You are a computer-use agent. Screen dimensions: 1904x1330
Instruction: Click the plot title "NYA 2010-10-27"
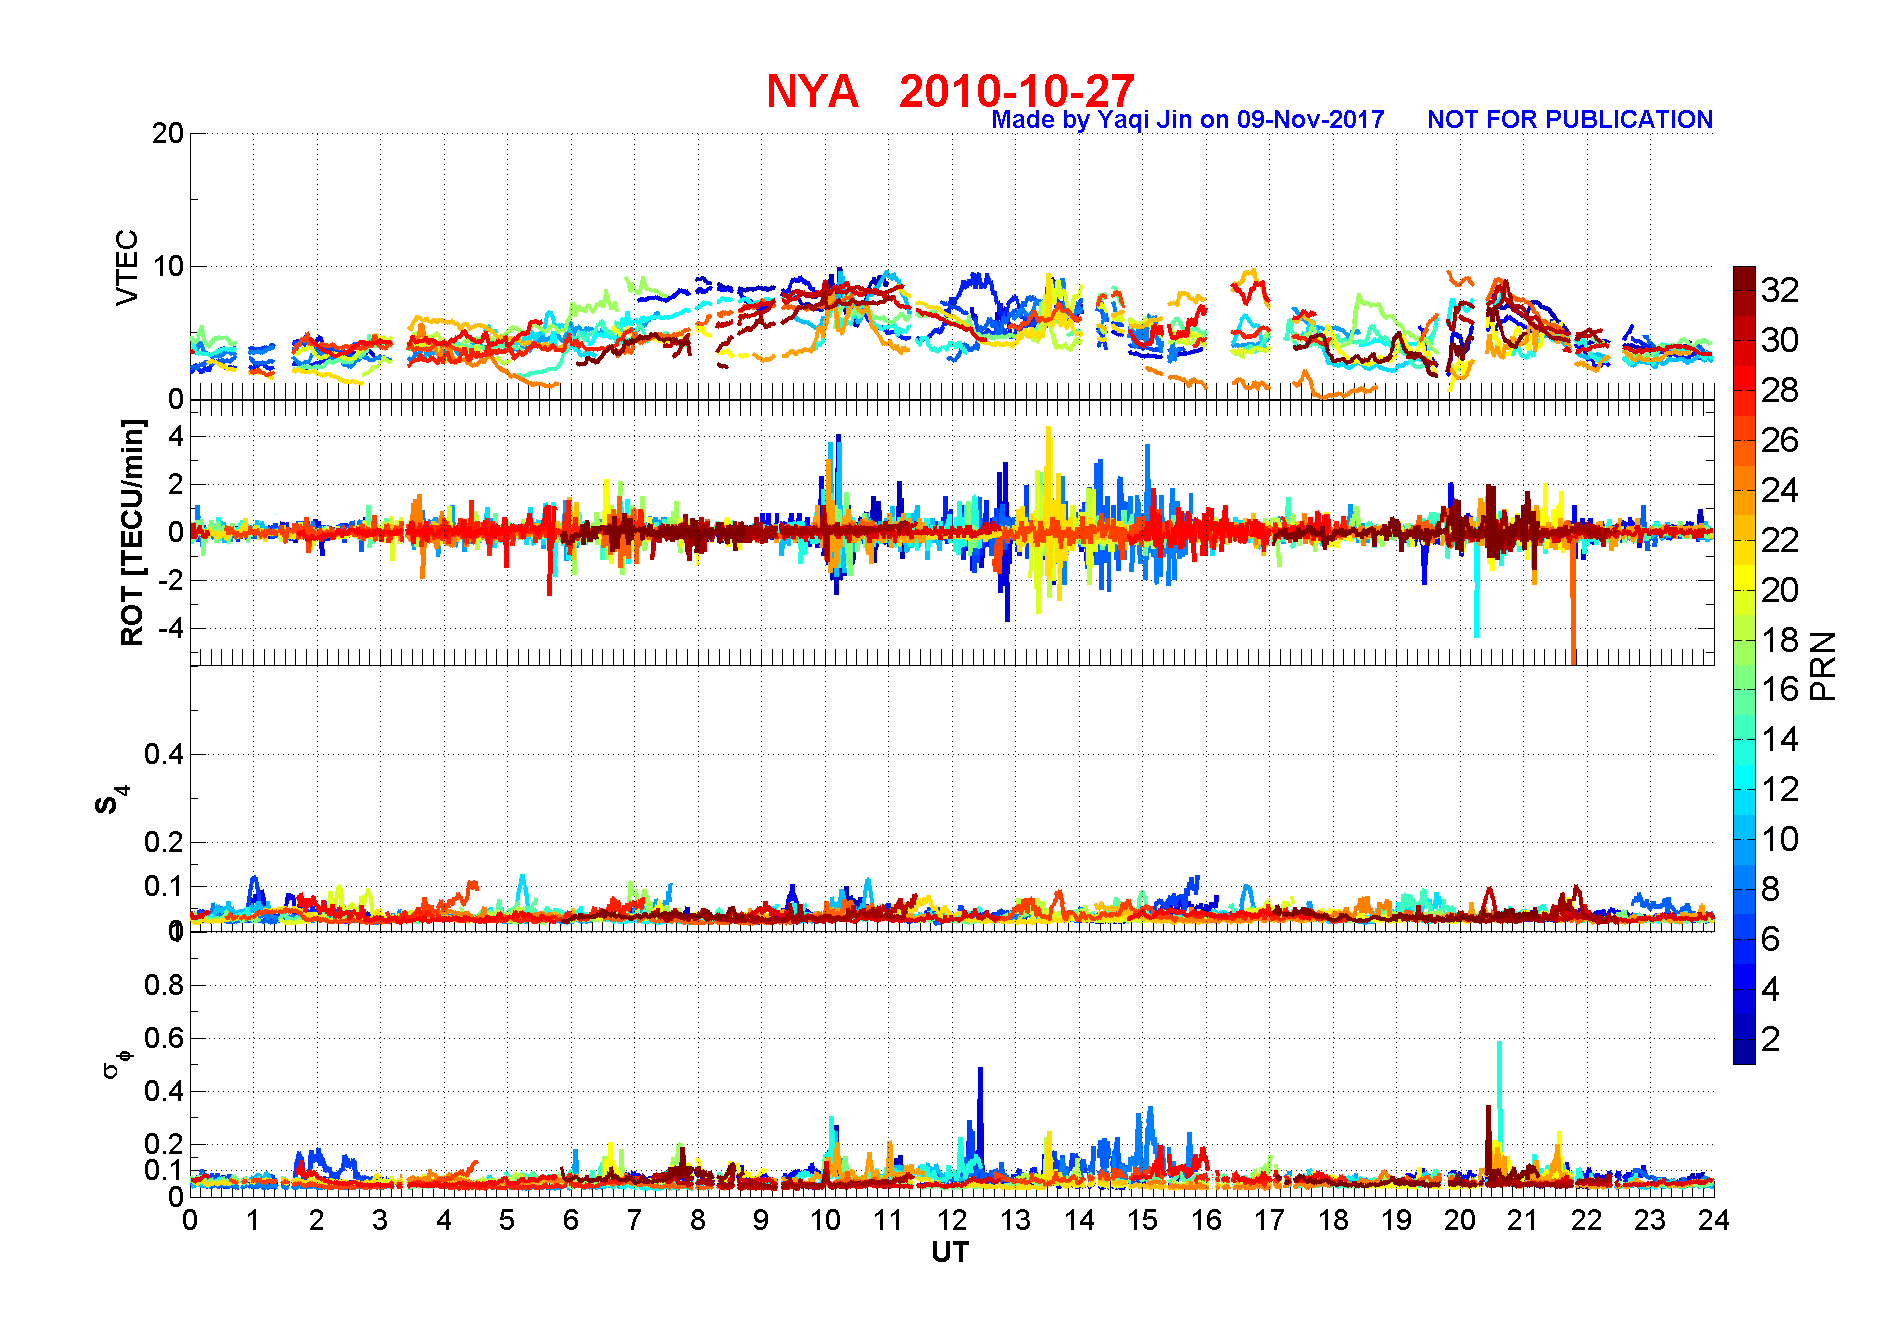pos(950,92)
